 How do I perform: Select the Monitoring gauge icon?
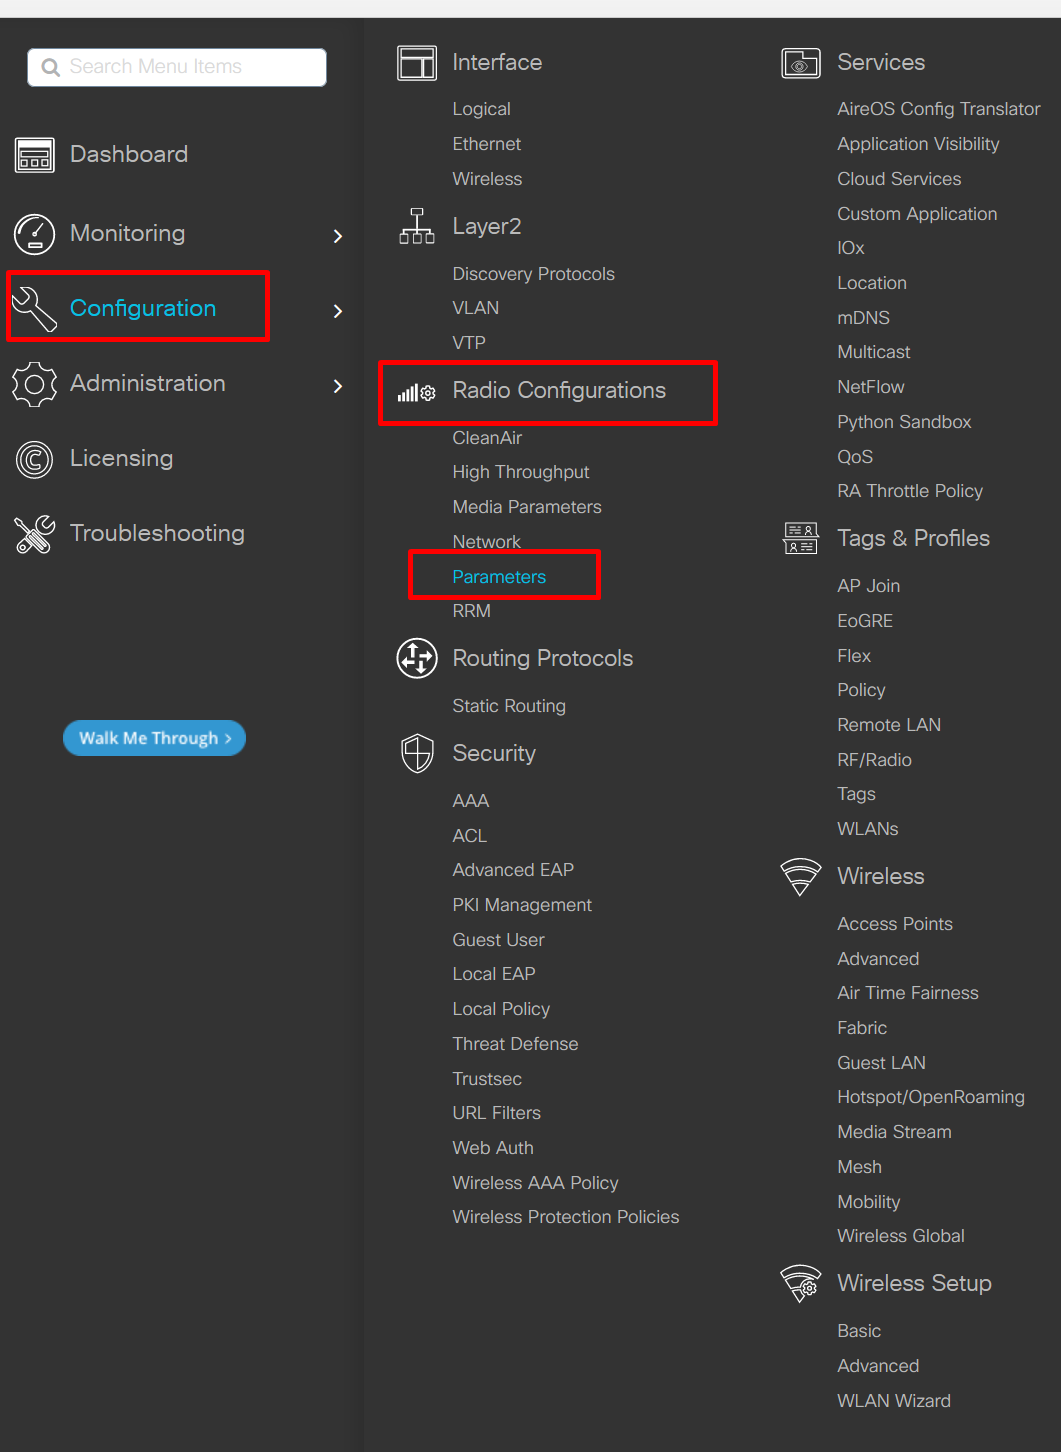[34, 234]
